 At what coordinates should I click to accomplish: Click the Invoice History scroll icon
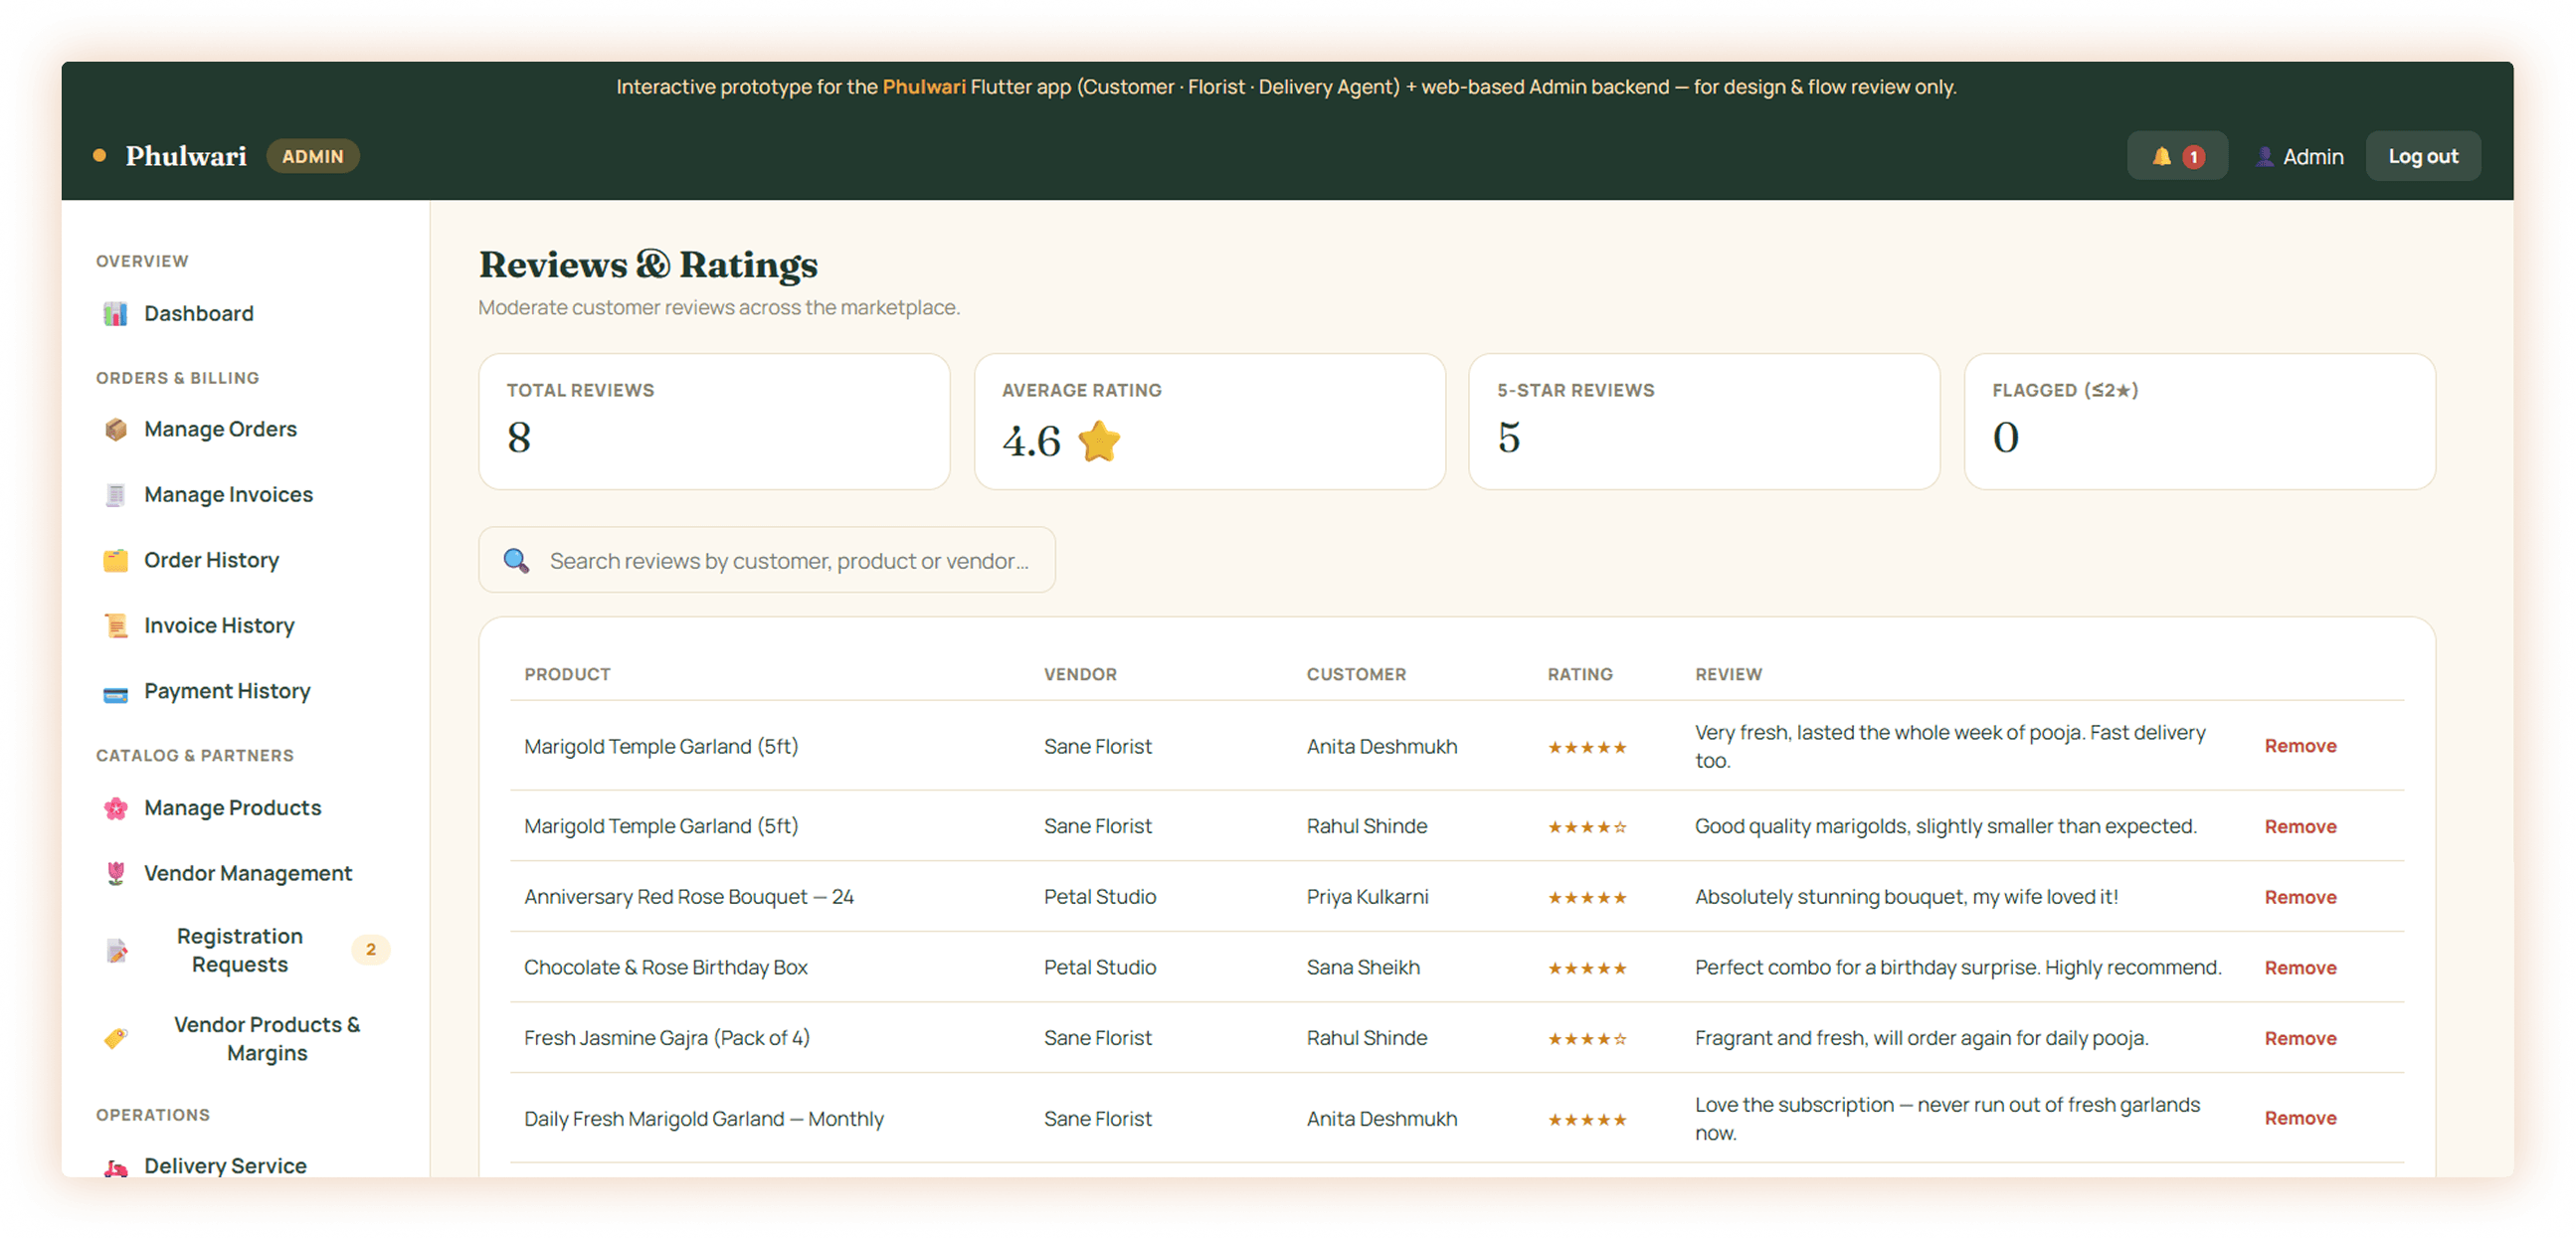click(116, 626)
